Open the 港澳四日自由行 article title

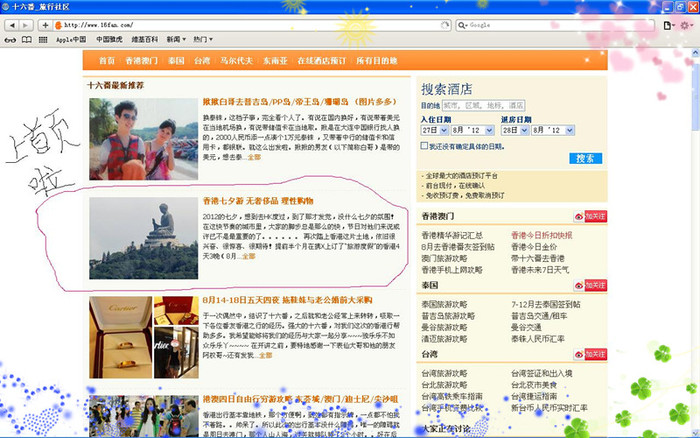(x=300, y=399)
